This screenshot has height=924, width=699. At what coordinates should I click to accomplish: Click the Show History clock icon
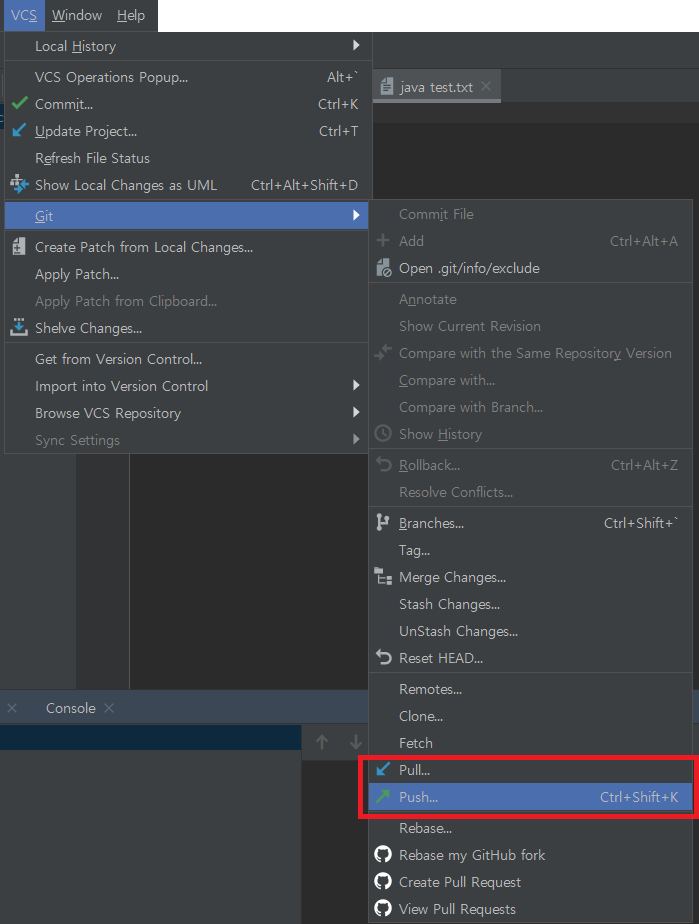pos(383,434)
